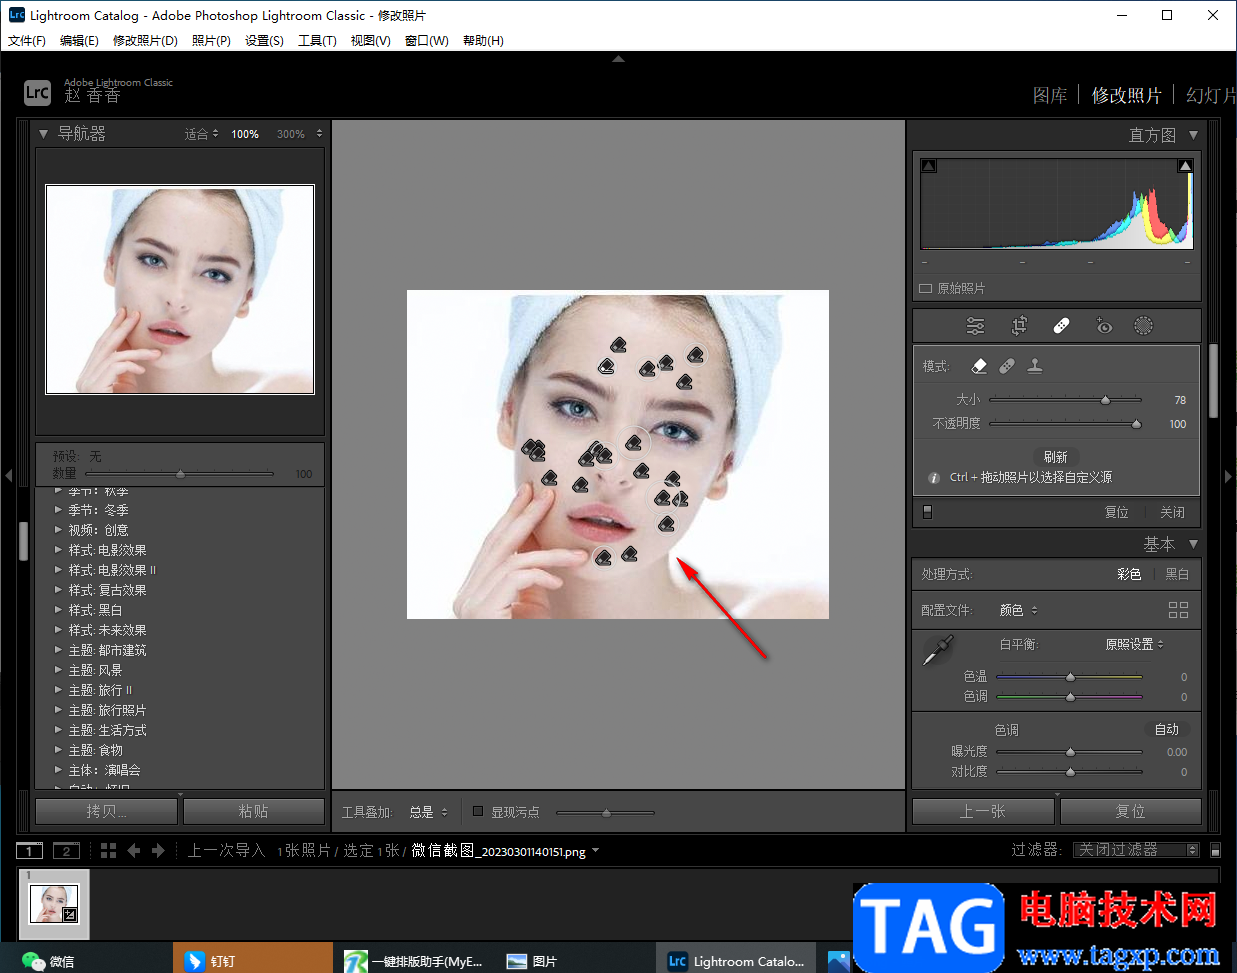Open the 工具叠加 总是 dropdown

pyautogui.click(x=429, y=812)
